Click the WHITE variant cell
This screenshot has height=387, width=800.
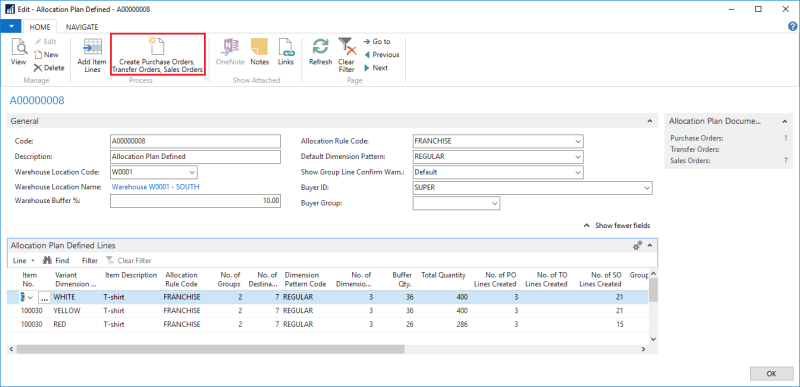click(77, 297)
